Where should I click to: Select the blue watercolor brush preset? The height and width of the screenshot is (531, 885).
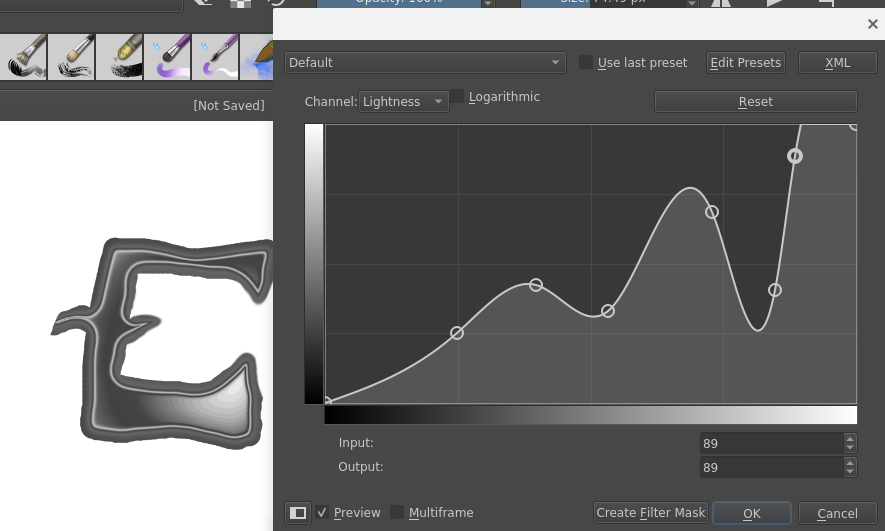[x=257, y=57]
